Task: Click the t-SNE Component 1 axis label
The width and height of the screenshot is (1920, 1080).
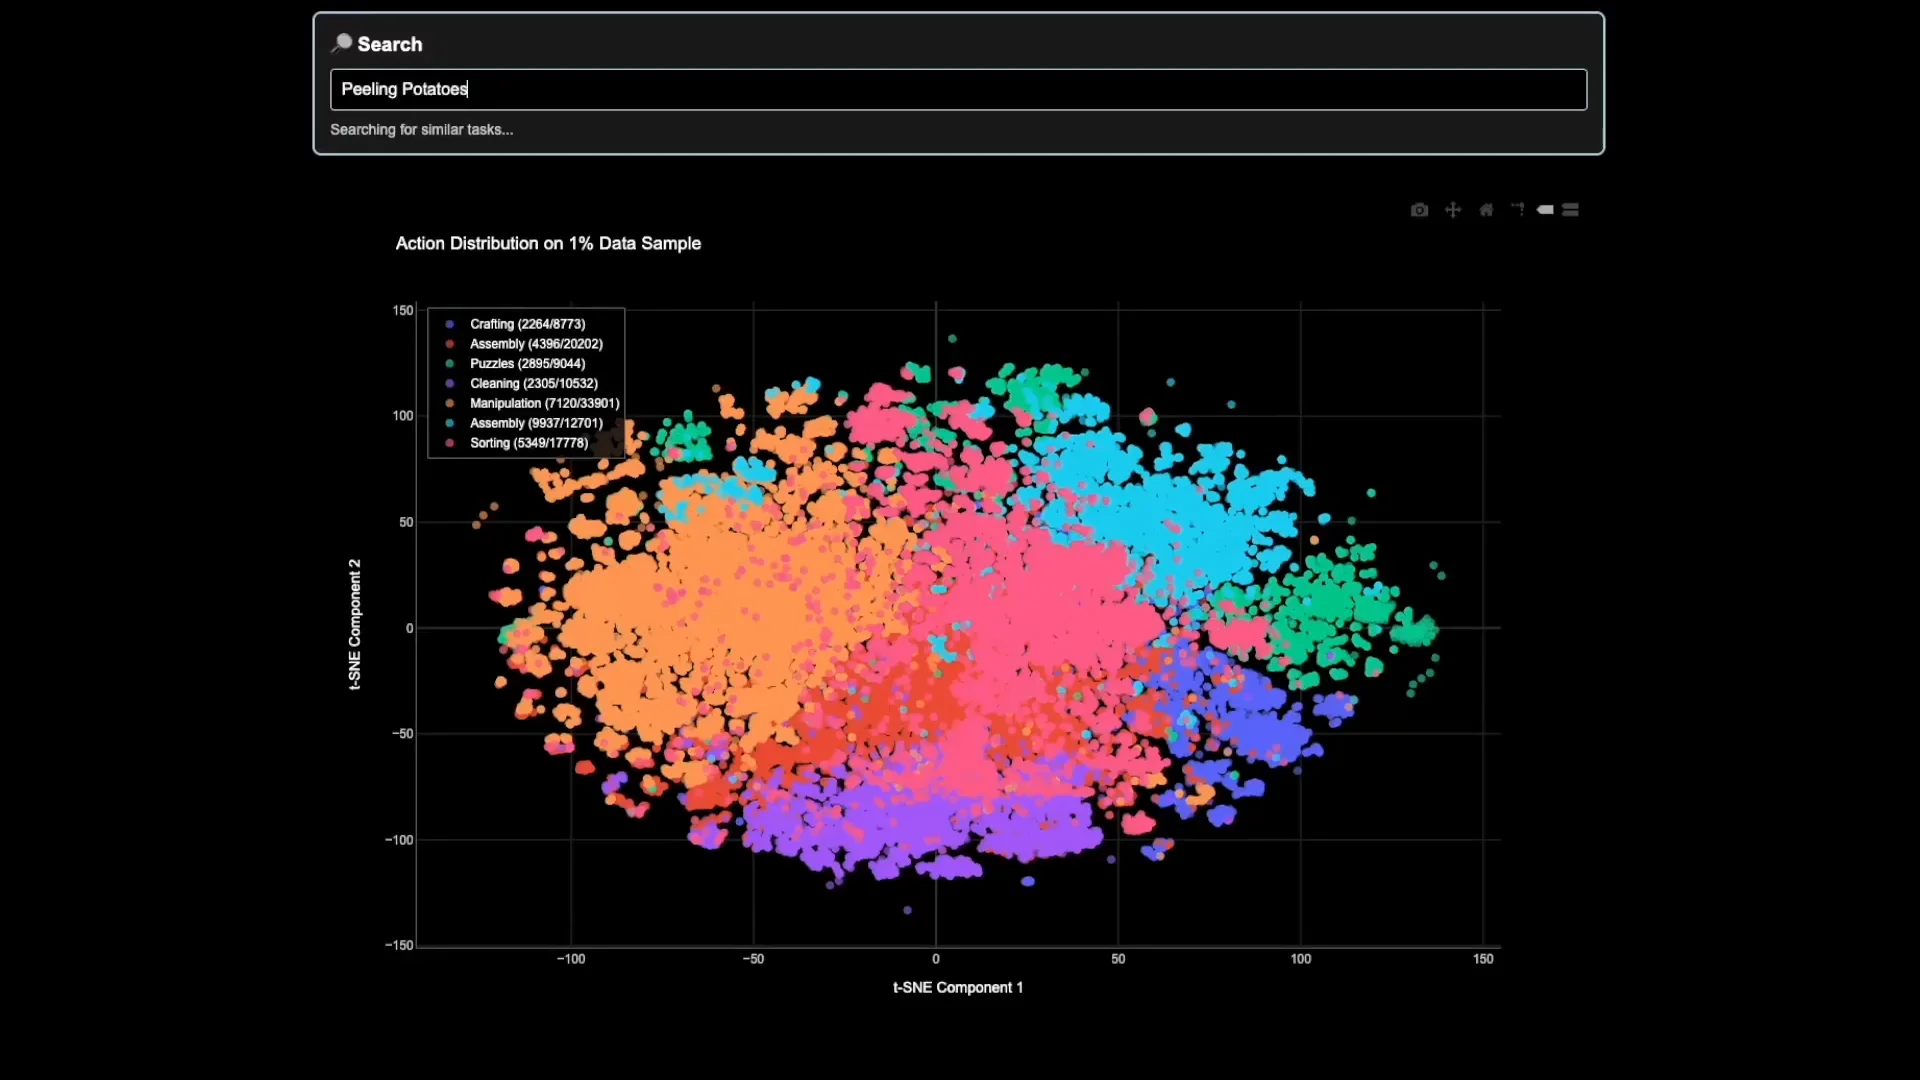Action: (x=957, y=987)
